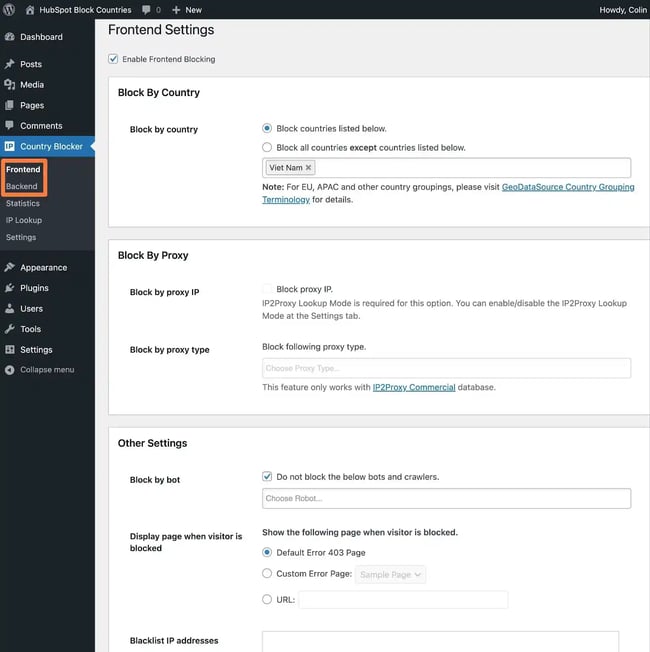Click New in the admin bar

pyautogui.click(x=194, y=10)
